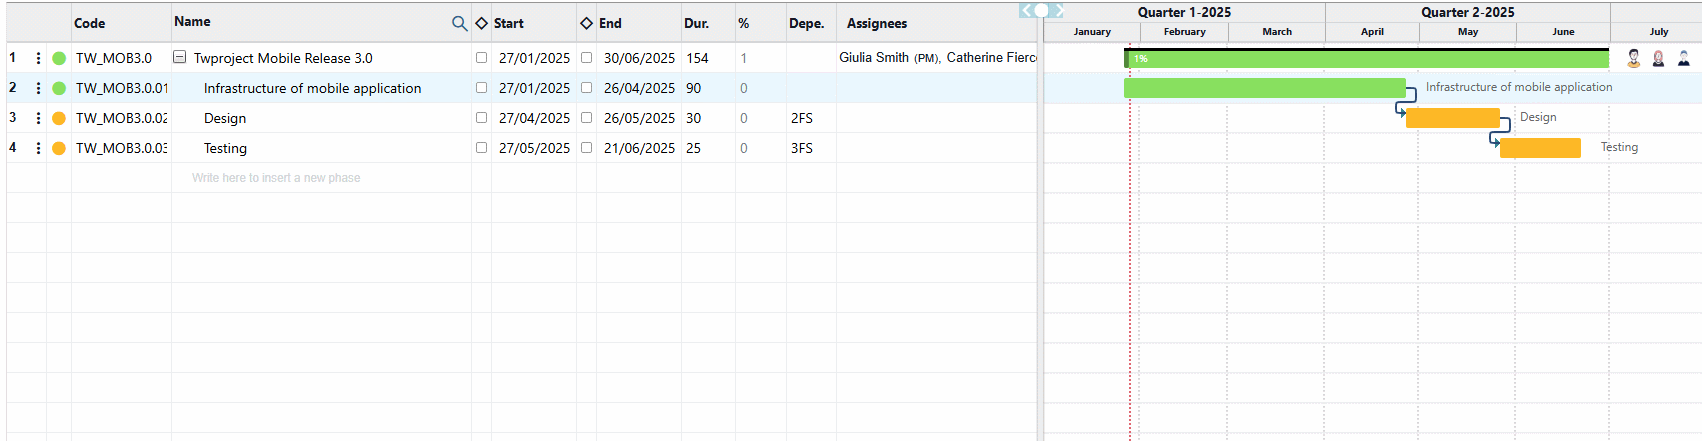The height and width of the screenshot is (441, 1702).
Task: Click the Testing end date 21/06/2025
Action: tap(639, 148)
